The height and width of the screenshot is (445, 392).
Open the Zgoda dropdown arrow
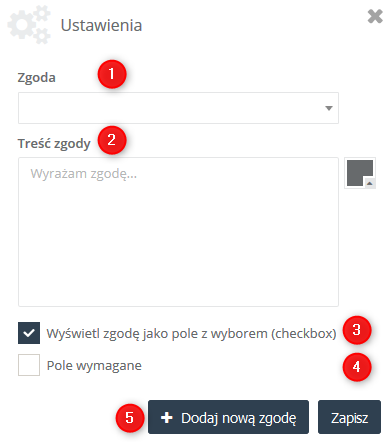click(x=329, y=108)
